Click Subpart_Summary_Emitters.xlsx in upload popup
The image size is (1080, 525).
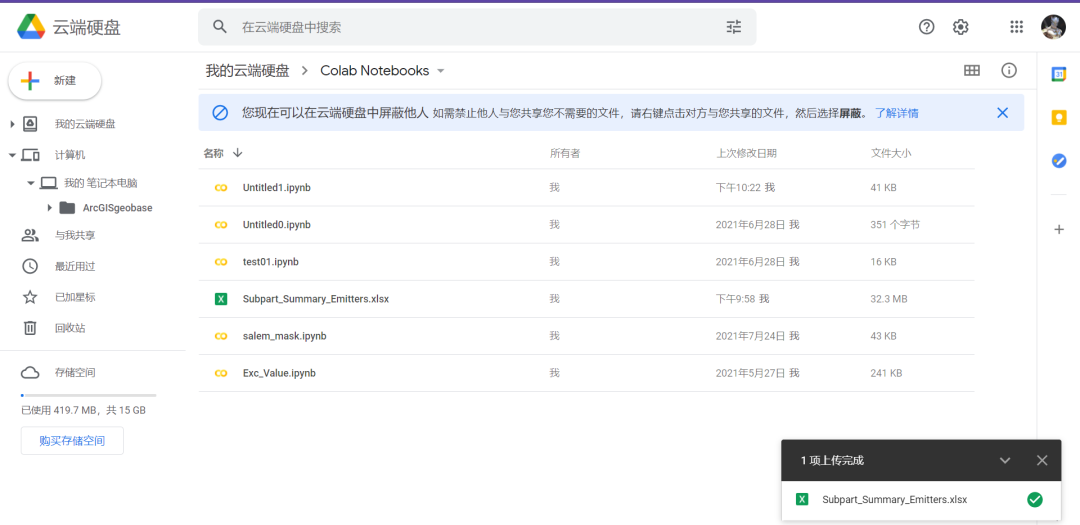pos(895,500)
